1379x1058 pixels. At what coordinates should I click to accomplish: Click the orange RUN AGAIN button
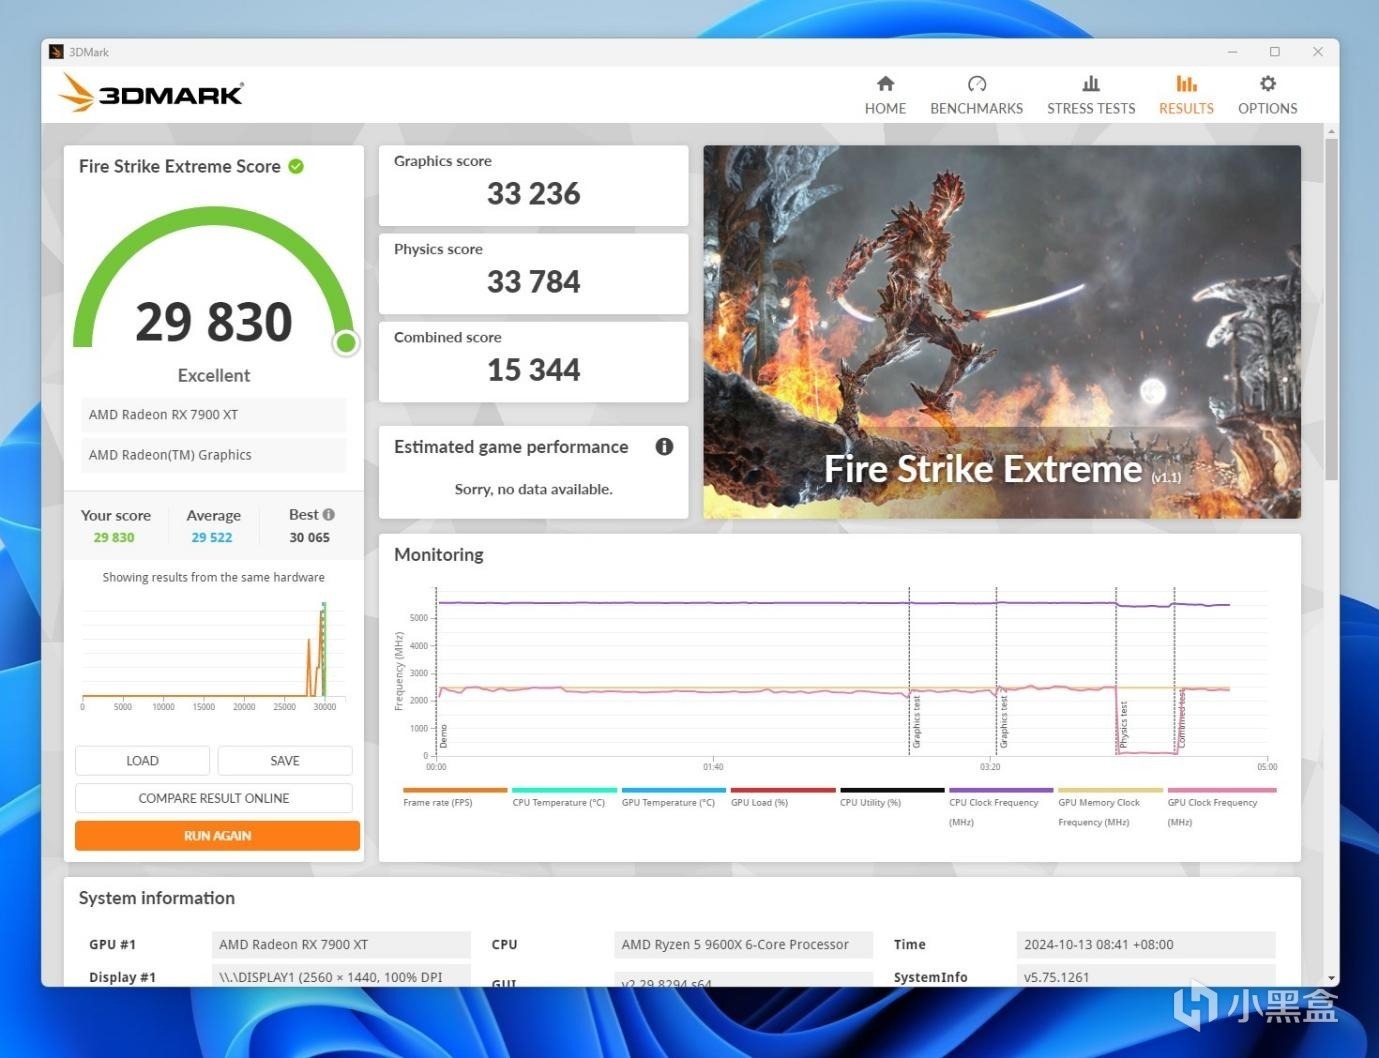(x=217, y=835)
